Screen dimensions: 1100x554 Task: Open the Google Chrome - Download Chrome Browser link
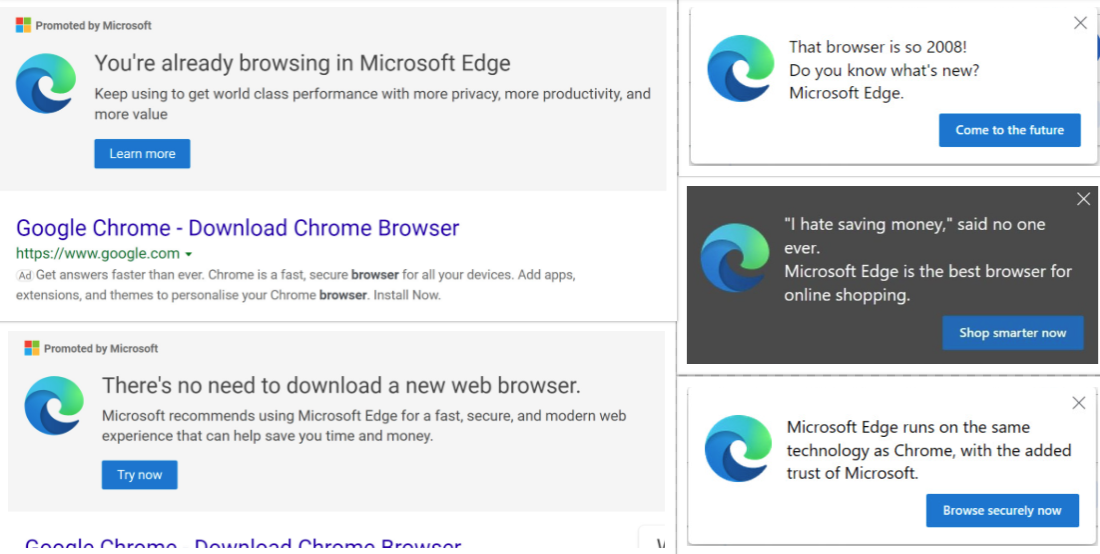click(238, 228)
